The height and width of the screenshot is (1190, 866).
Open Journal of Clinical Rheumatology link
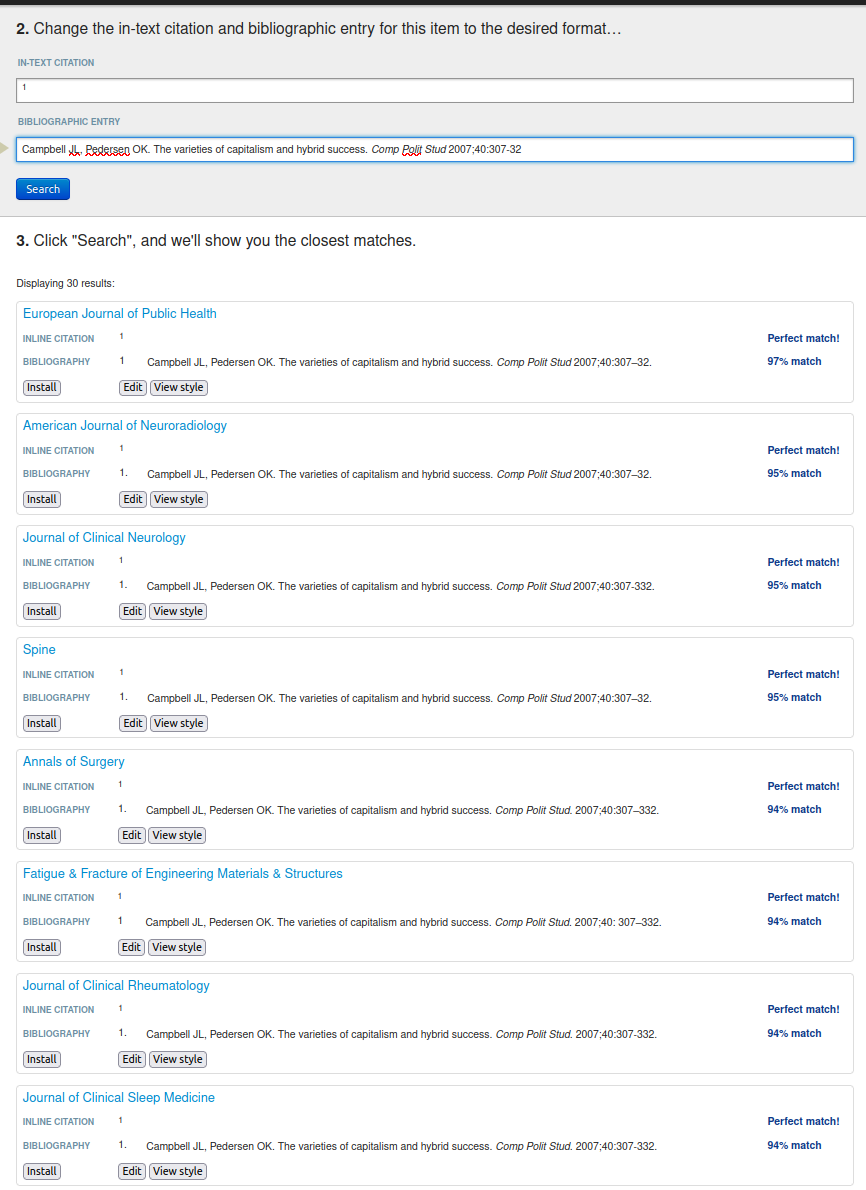[116, 985]
